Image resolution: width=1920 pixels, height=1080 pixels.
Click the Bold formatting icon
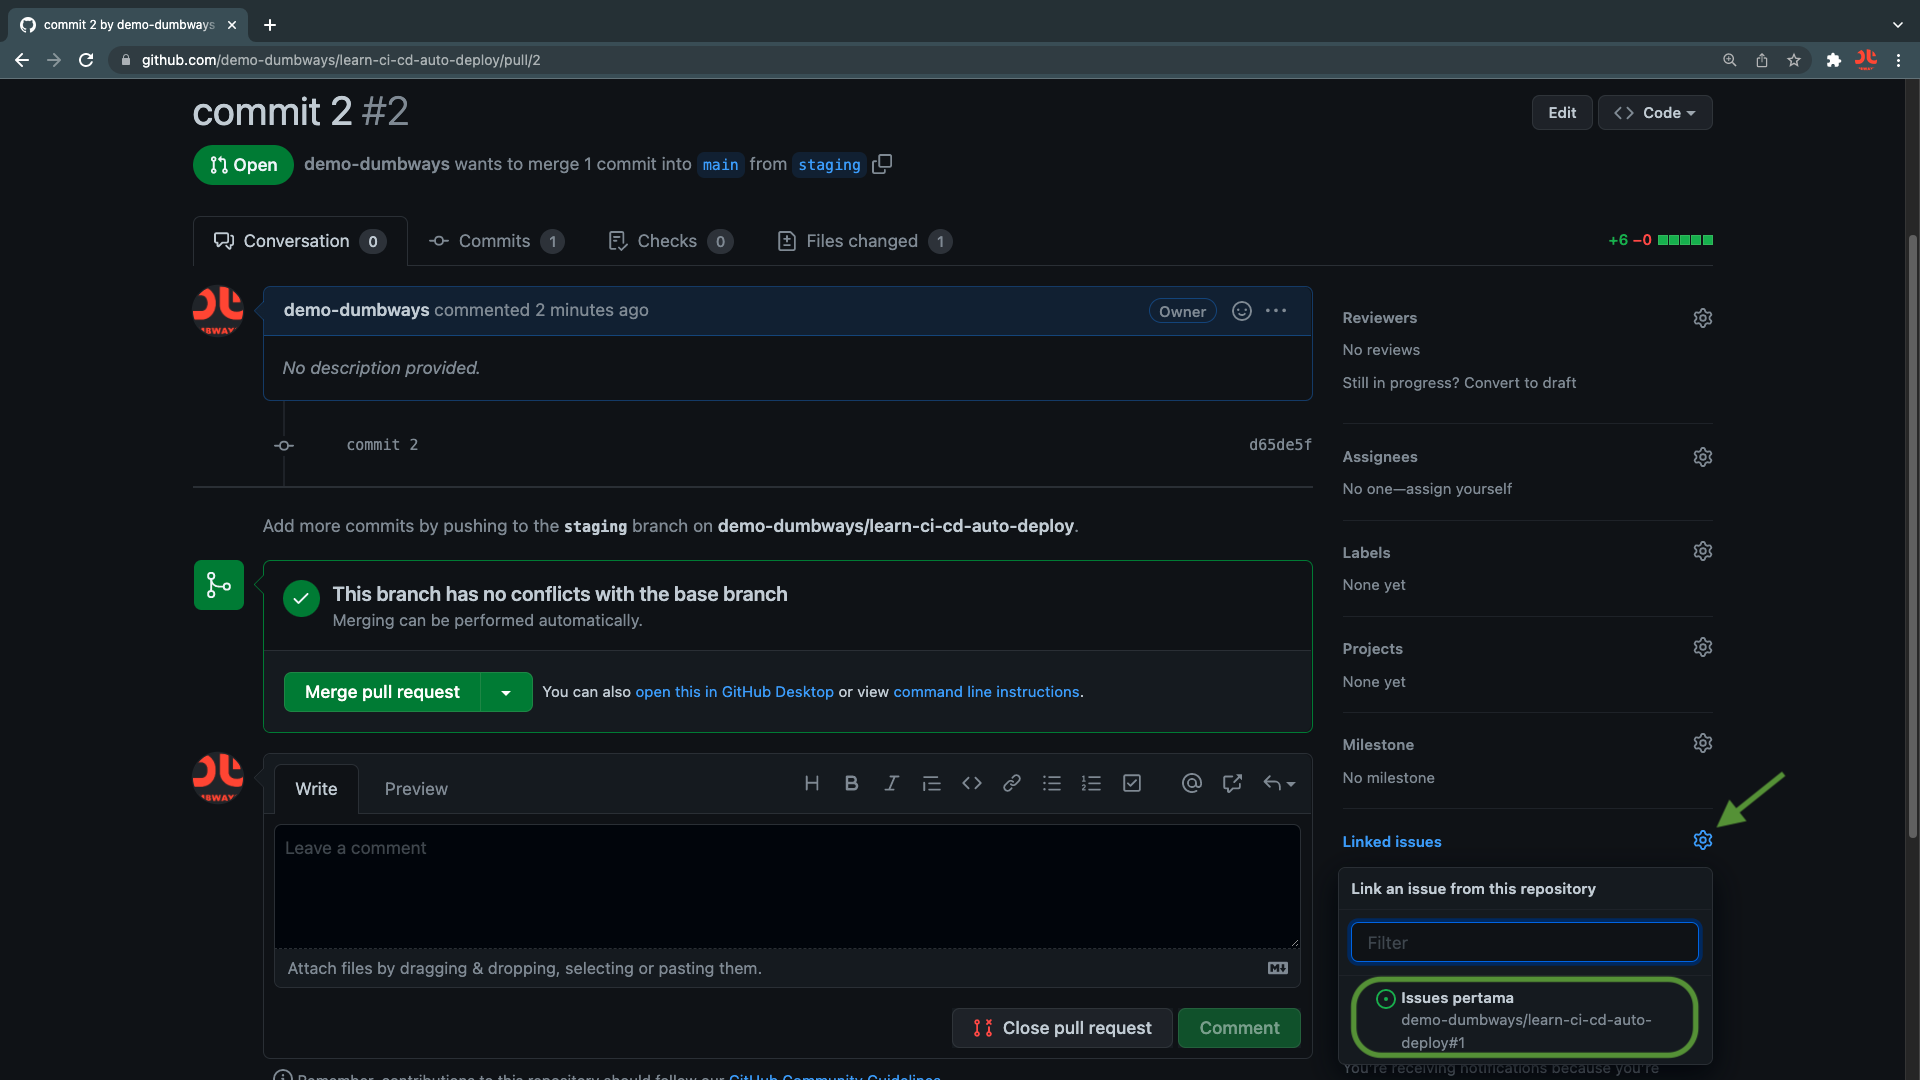point(851,783)
